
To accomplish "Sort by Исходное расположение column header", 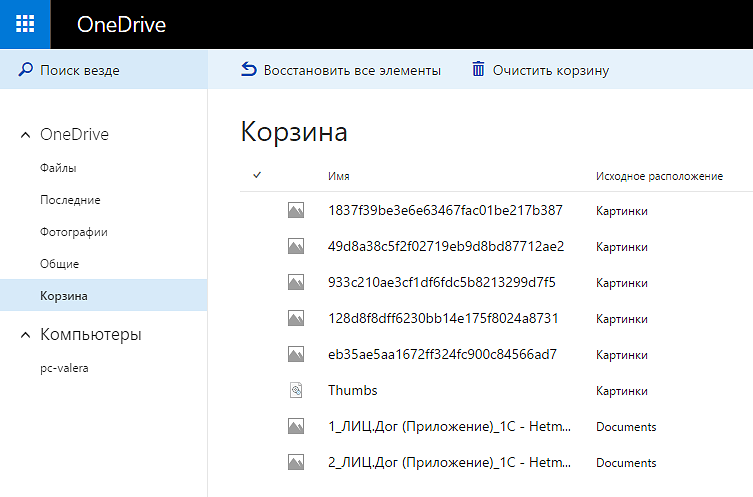I will (659, 176).
